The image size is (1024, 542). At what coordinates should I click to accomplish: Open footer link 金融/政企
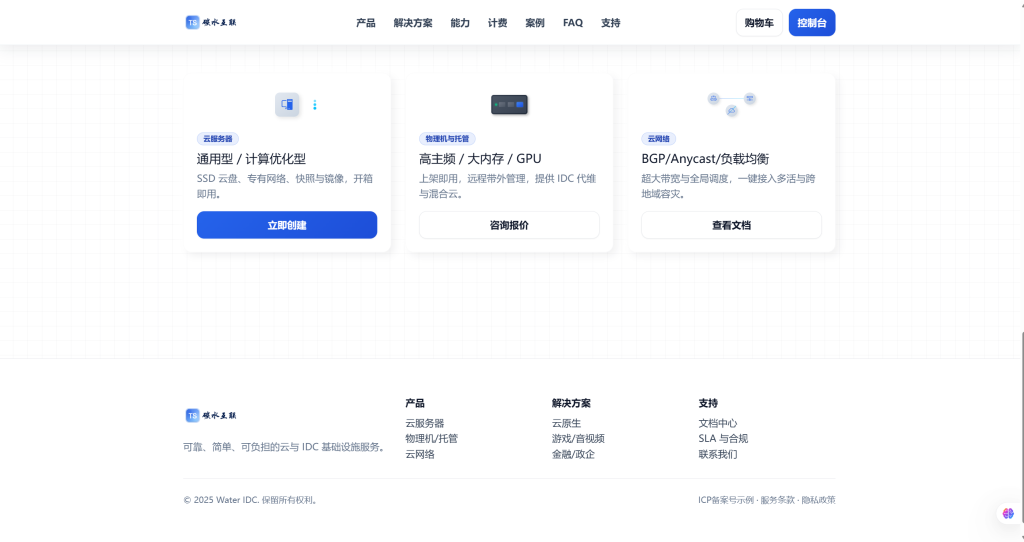(x=573, y=454)
